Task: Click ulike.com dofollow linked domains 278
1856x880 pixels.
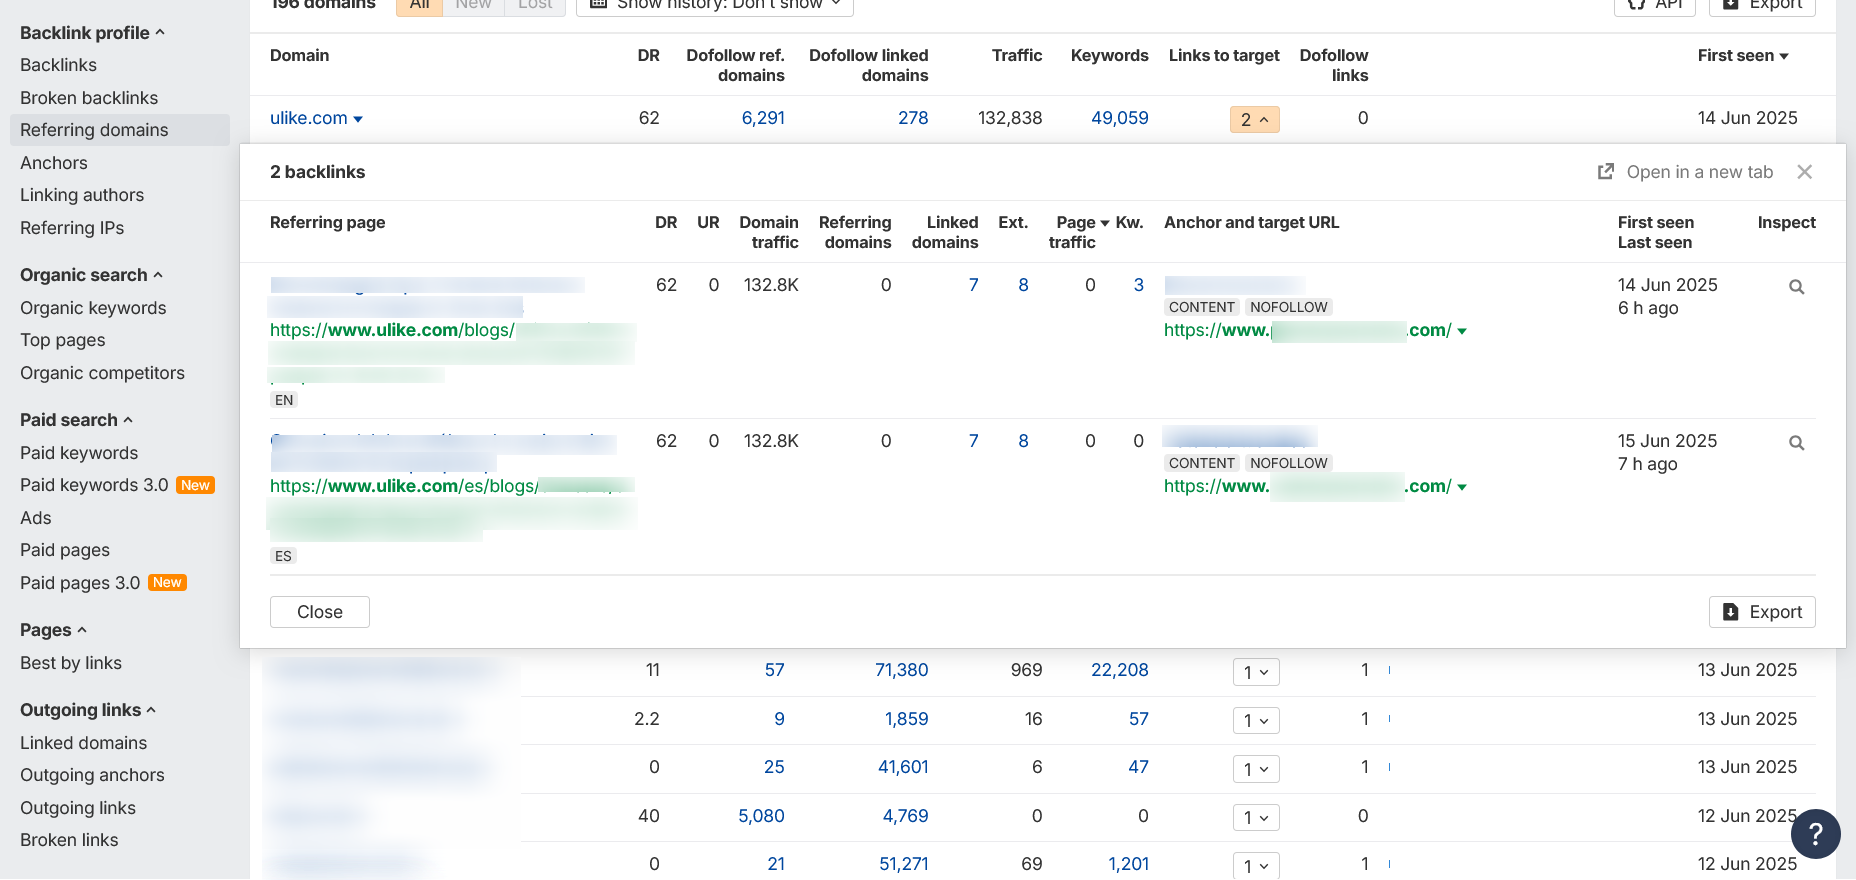Action: coord(913,118)
